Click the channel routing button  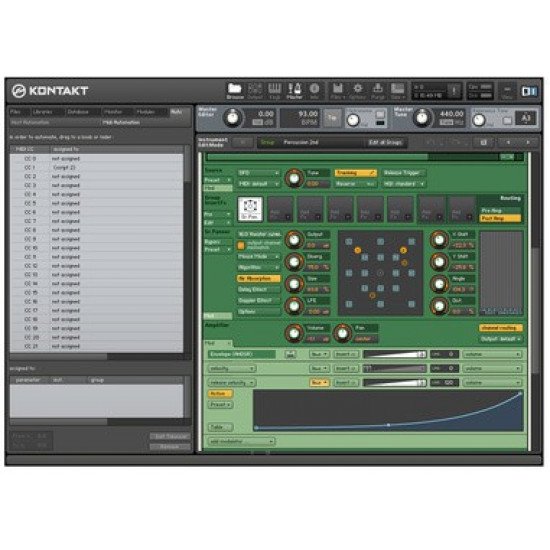[501, 328]
